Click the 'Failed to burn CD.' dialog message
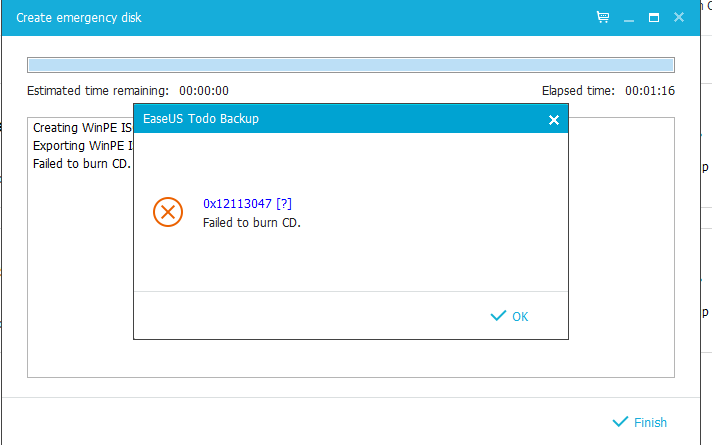This screenshot has width=712, height=445. coord(252,222)
